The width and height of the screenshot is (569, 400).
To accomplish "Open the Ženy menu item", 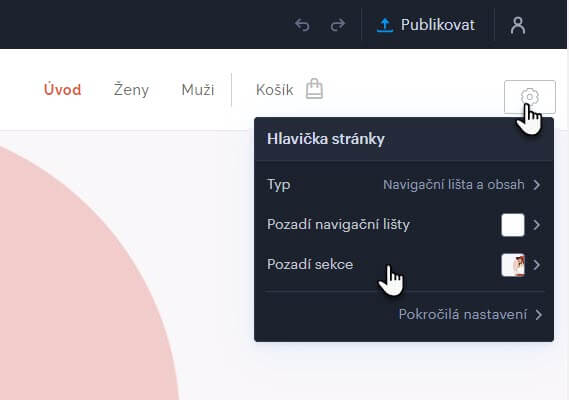I will (131, 89).
